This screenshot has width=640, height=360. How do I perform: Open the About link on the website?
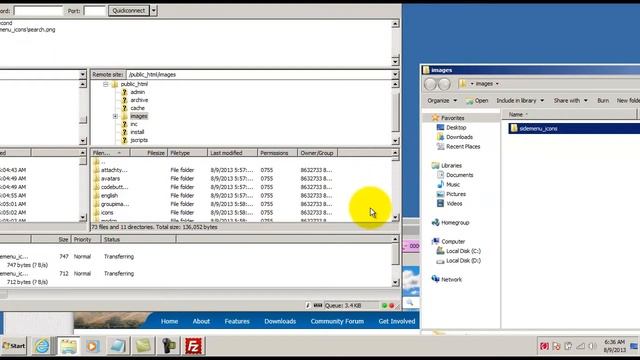(x=201, y=321)
